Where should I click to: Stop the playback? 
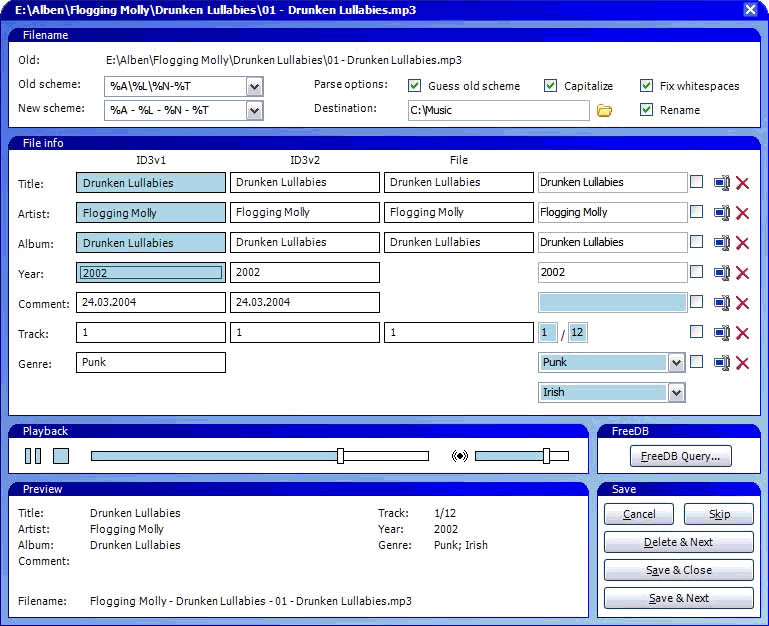point(61,456)
